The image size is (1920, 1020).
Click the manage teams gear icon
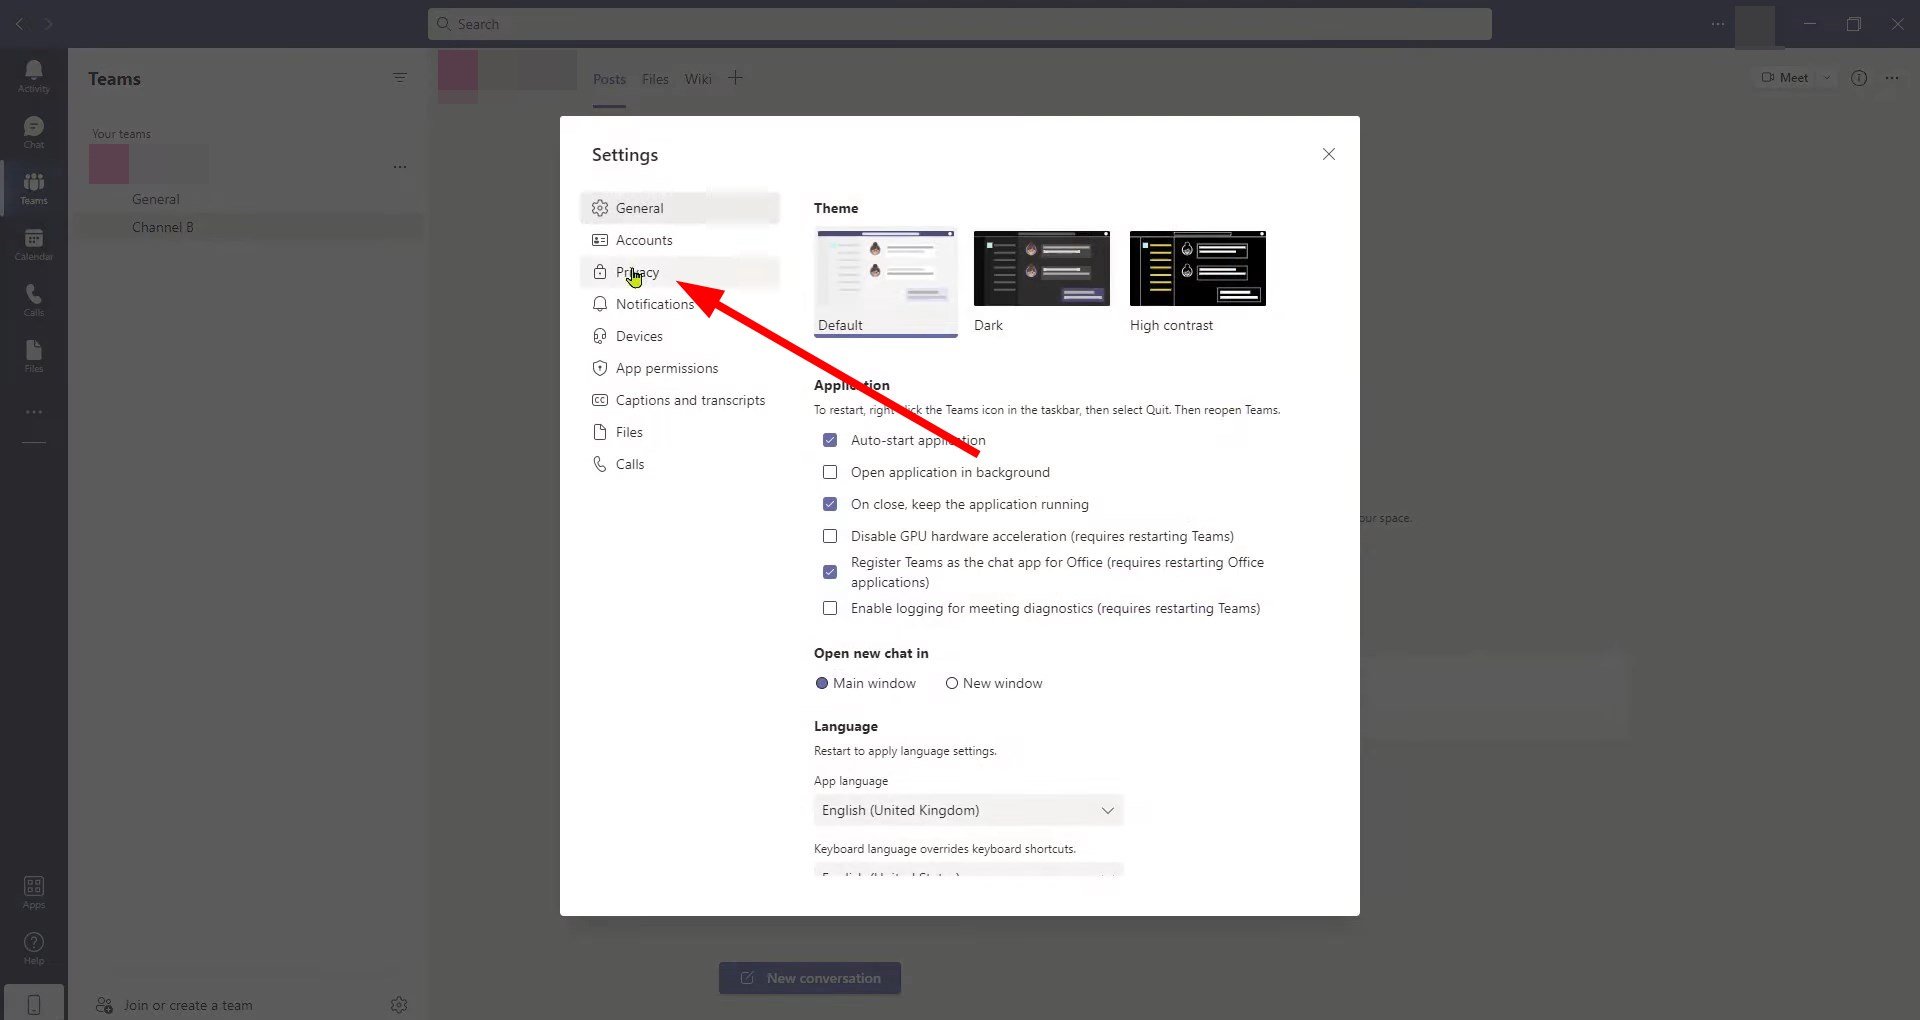(399, 1005)
